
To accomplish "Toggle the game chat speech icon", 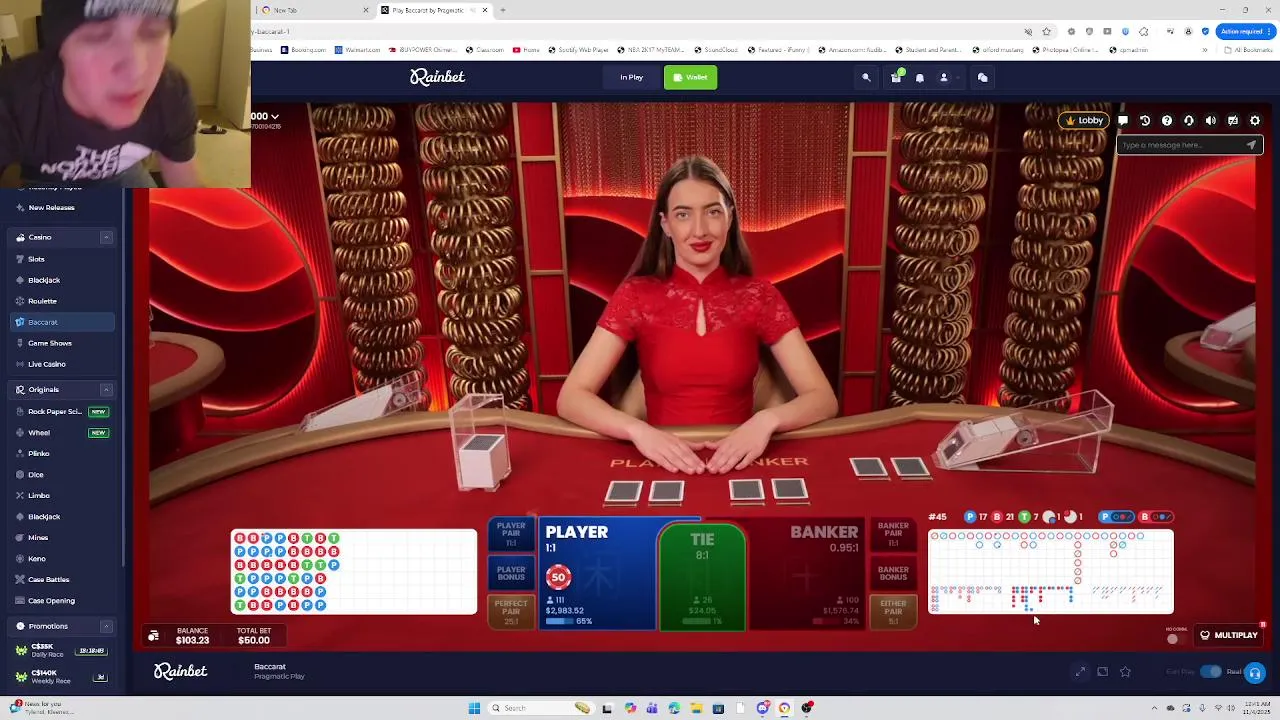I will [1123, 120].
